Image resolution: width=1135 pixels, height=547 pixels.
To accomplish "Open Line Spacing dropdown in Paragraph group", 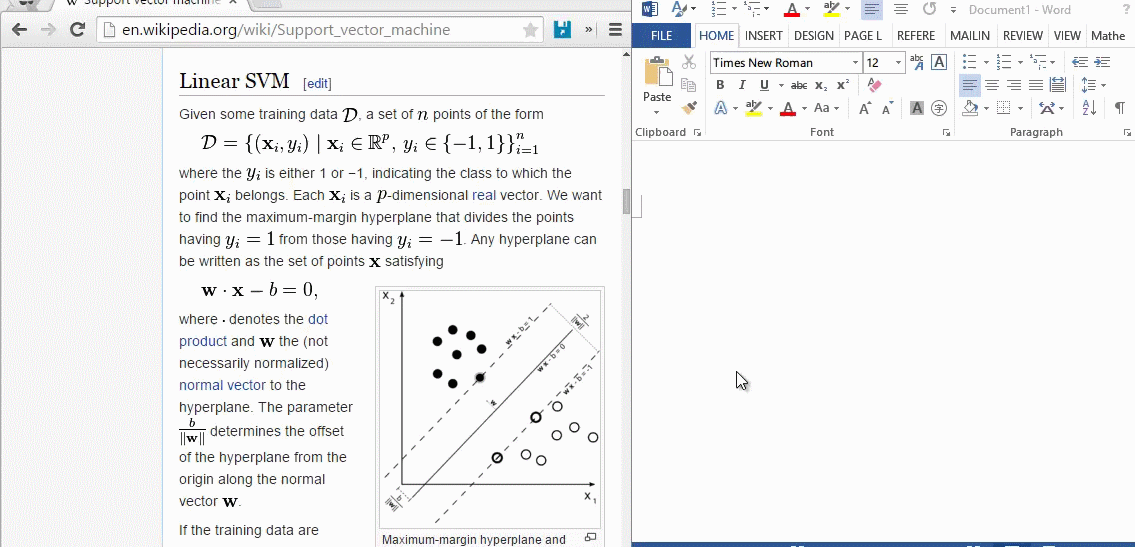I will click(1093, 85).
